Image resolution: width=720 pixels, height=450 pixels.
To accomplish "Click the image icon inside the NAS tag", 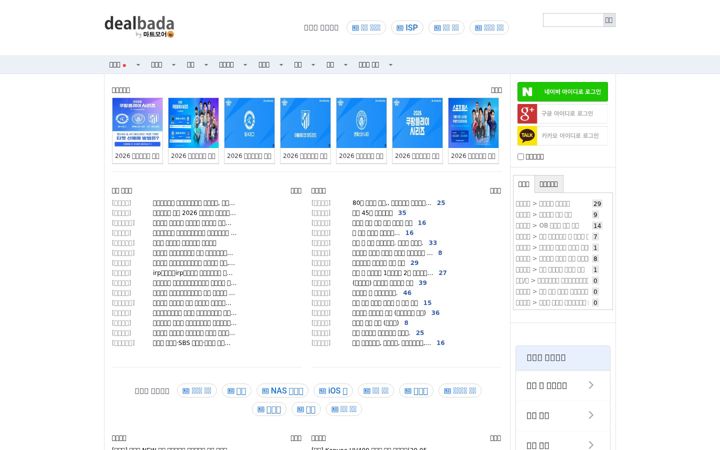I will [x=265, y=391].
